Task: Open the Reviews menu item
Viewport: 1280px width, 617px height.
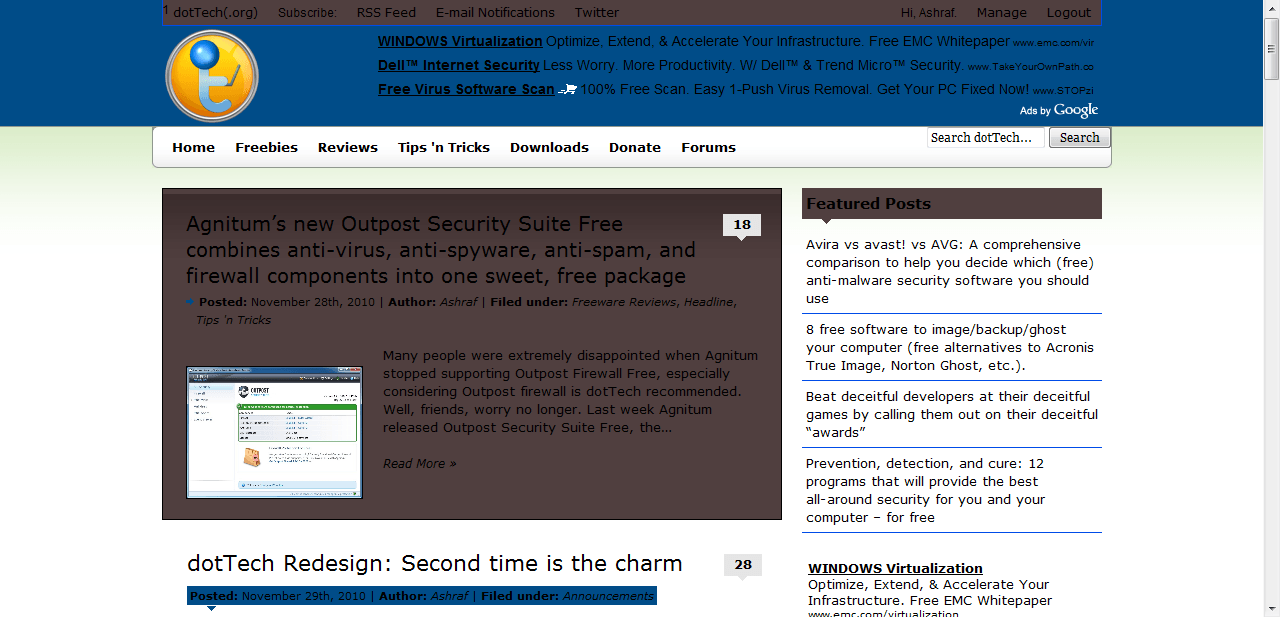Action: pyautogui.click(x=348, y=147)
